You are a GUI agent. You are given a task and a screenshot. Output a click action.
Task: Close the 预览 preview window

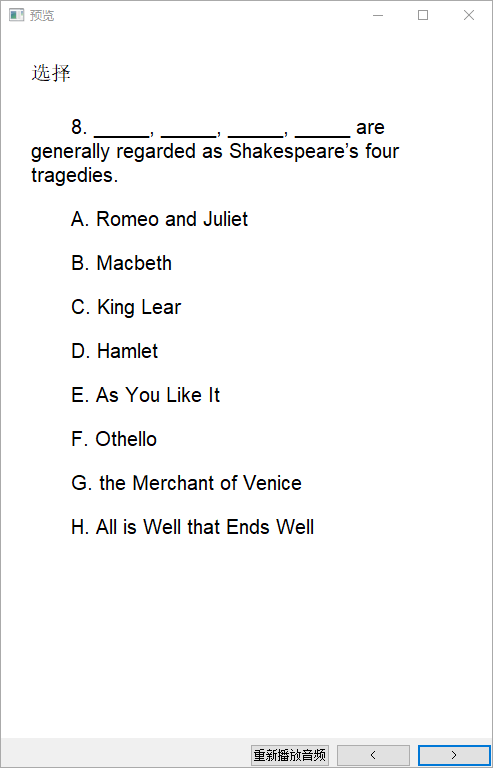pos(469,15)
